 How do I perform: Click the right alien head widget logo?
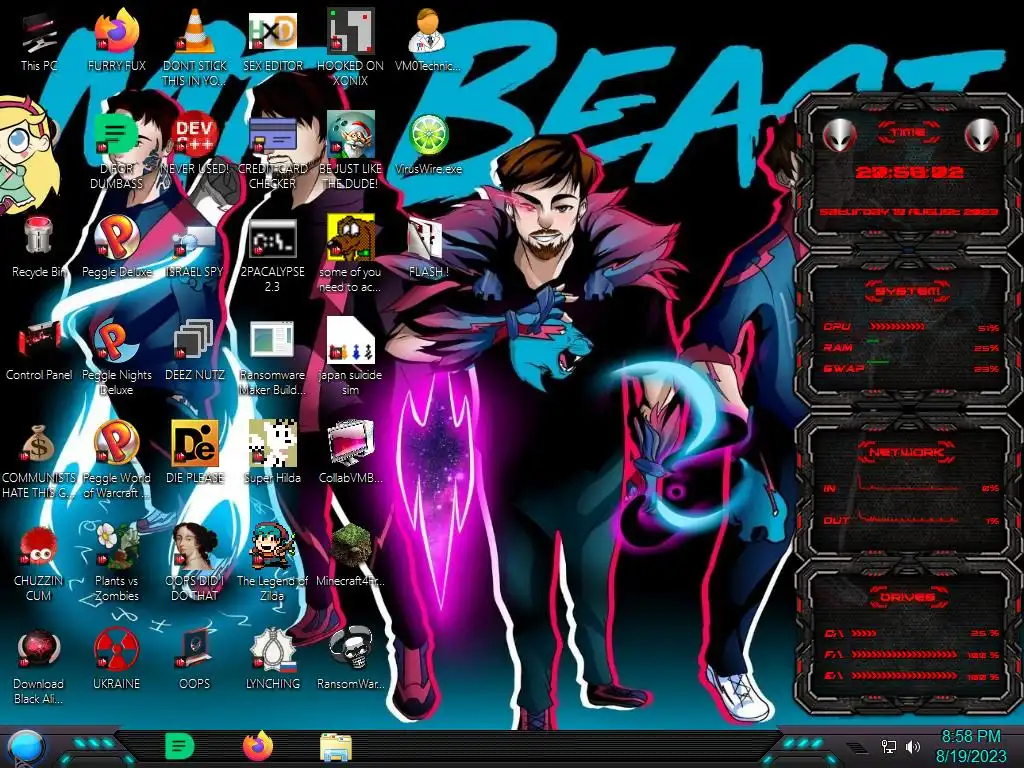tap(982, 136)
